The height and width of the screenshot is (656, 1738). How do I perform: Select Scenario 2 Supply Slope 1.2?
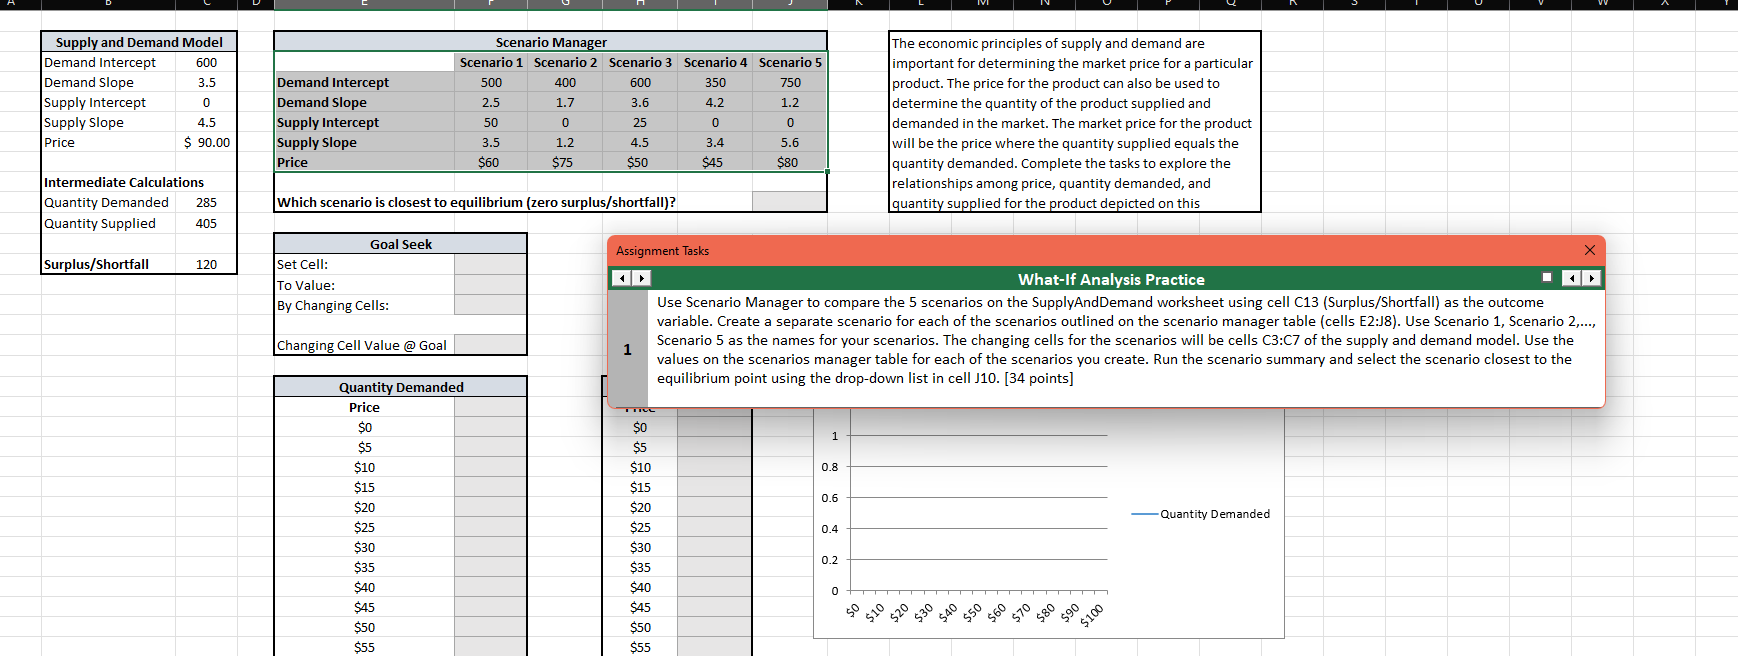click(565, 142)
